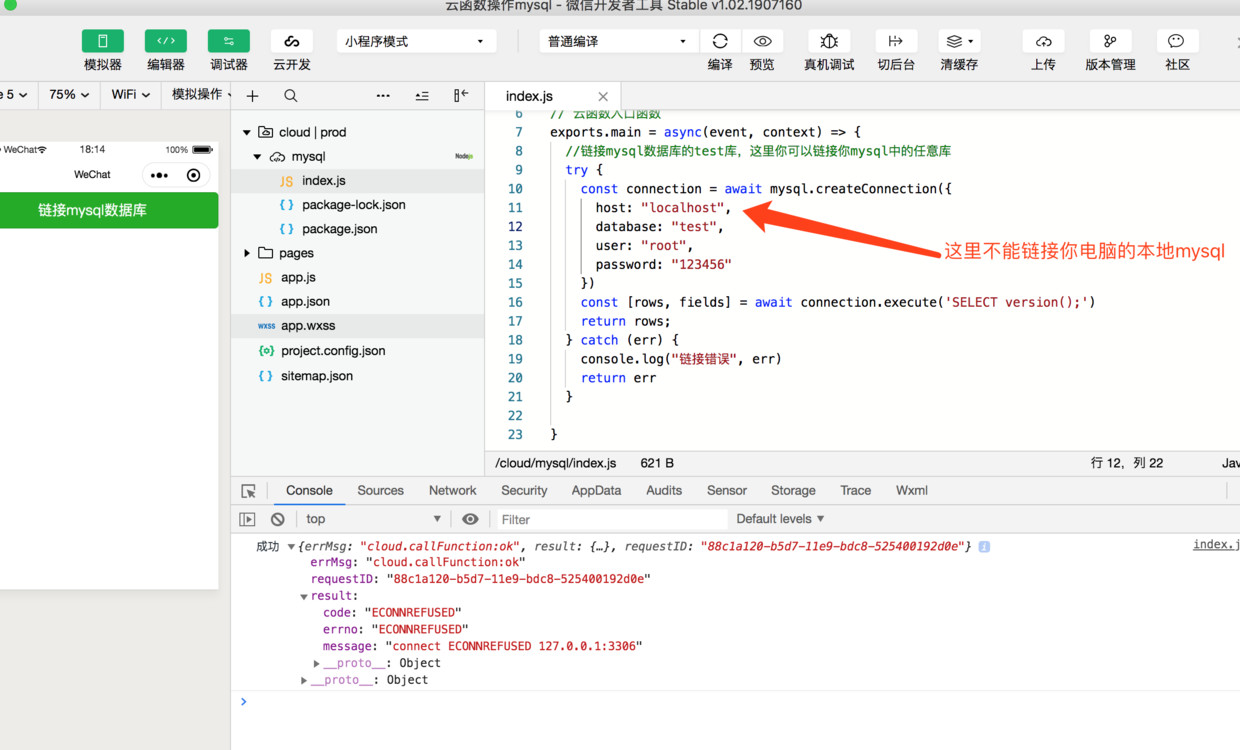Image resolution: width=1240 pixels, height=750 pixels.
Task: Click the preview (预览) eye icon
Action: (x=762, y=41)
